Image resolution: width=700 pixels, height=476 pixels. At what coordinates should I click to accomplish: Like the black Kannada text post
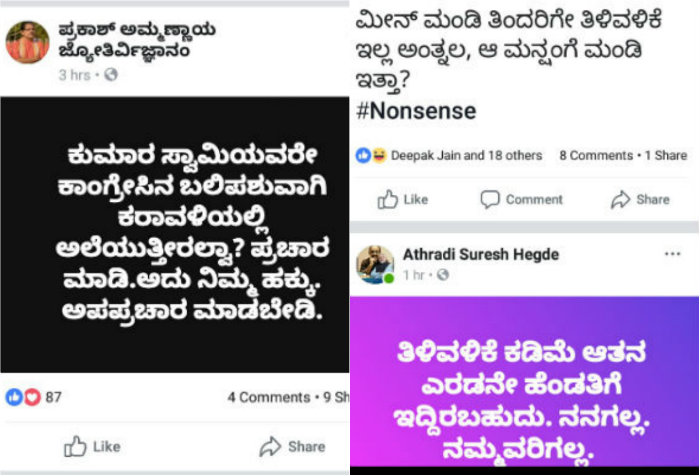click(92, 446)
